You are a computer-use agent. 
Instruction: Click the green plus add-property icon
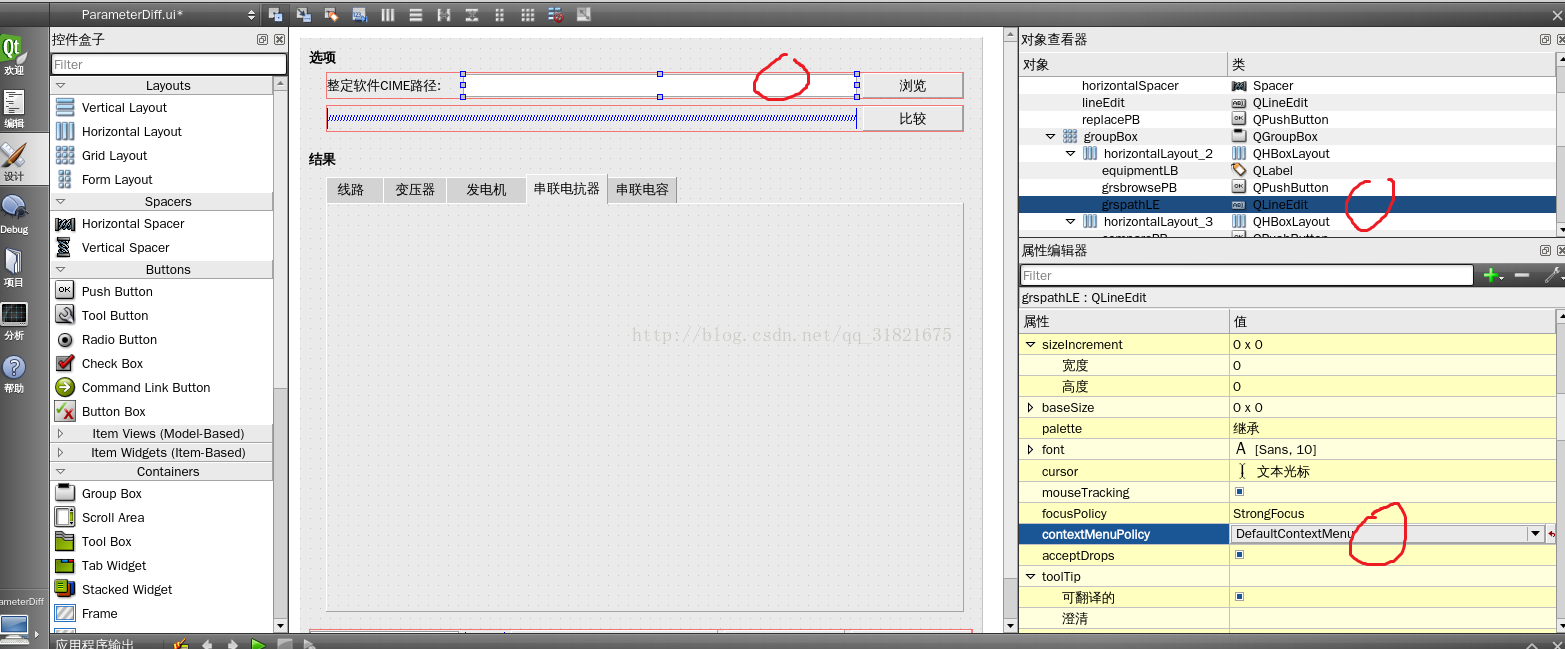pyautogui.click(x=1493, y=275)
